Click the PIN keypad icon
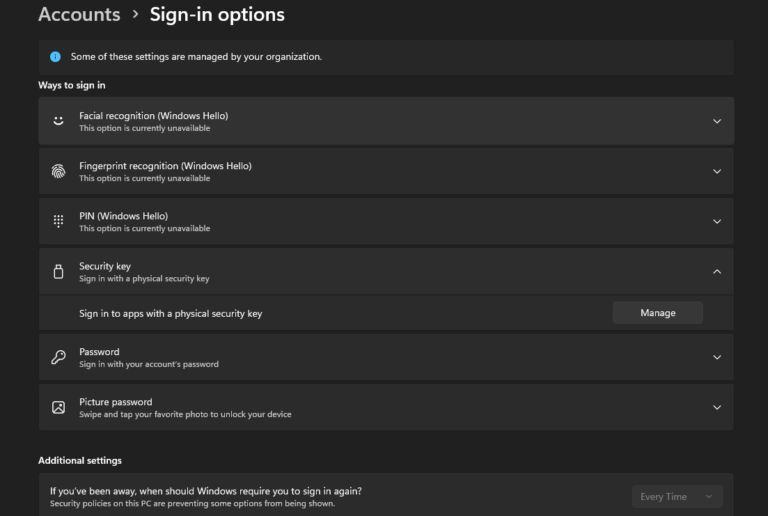 (x=58, y=221)
